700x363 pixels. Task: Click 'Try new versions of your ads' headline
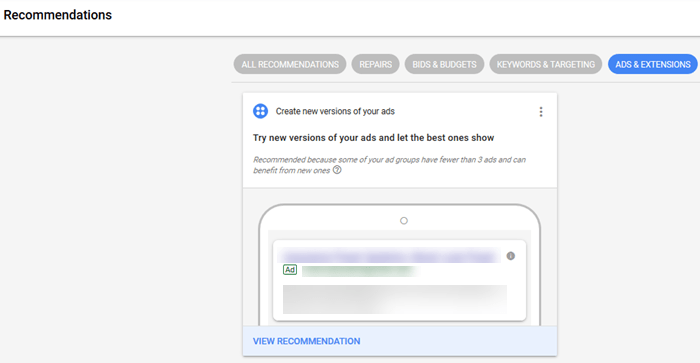pyautogui.click(x=373, y=138)
